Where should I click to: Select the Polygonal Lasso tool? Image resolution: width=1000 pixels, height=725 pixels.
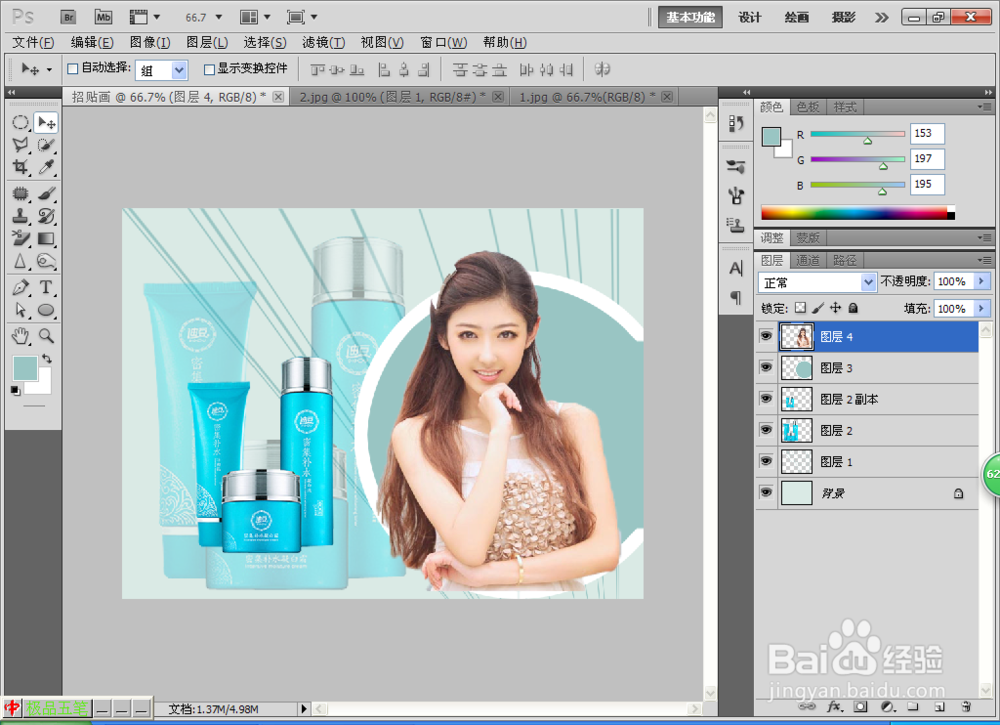(21, 145)
